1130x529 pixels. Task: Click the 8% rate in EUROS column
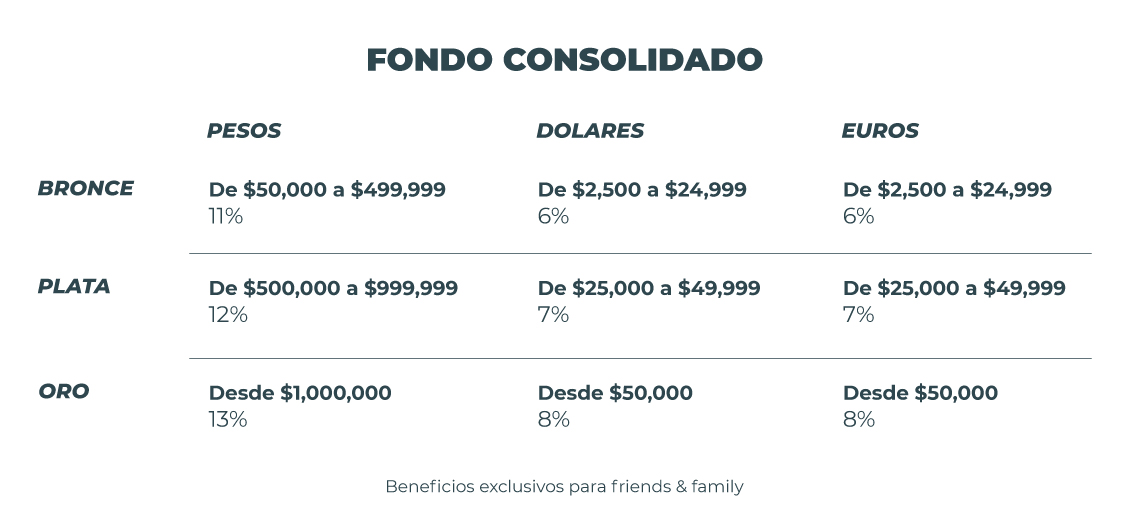858,419
